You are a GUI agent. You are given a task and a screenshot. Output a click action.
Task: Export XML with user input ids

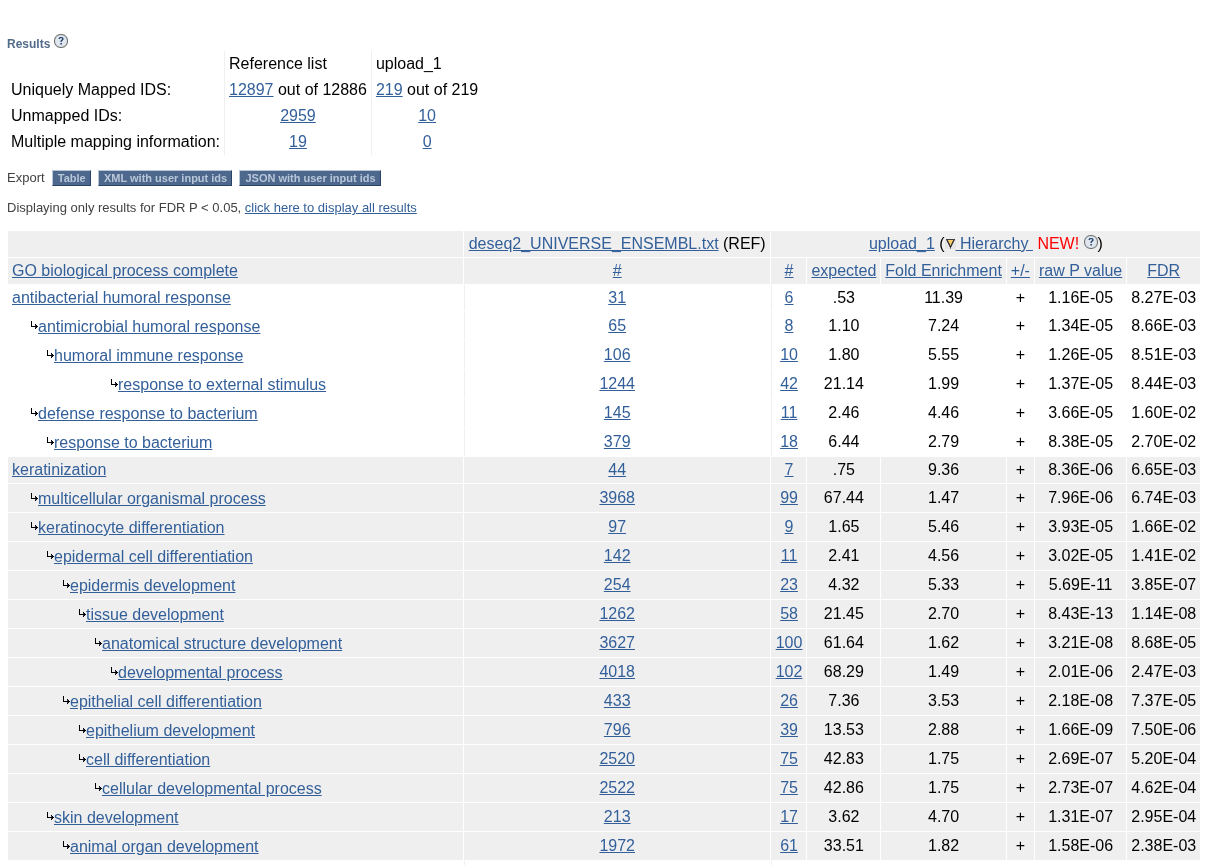point(165,177)
